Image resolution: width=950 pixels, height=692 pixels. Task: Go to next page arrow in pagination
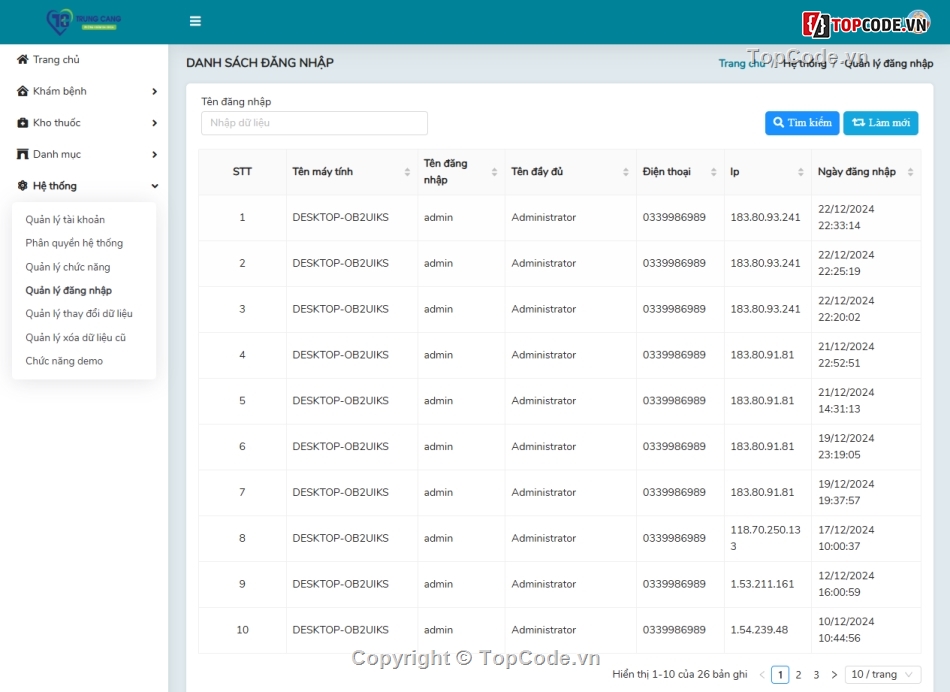834,674
